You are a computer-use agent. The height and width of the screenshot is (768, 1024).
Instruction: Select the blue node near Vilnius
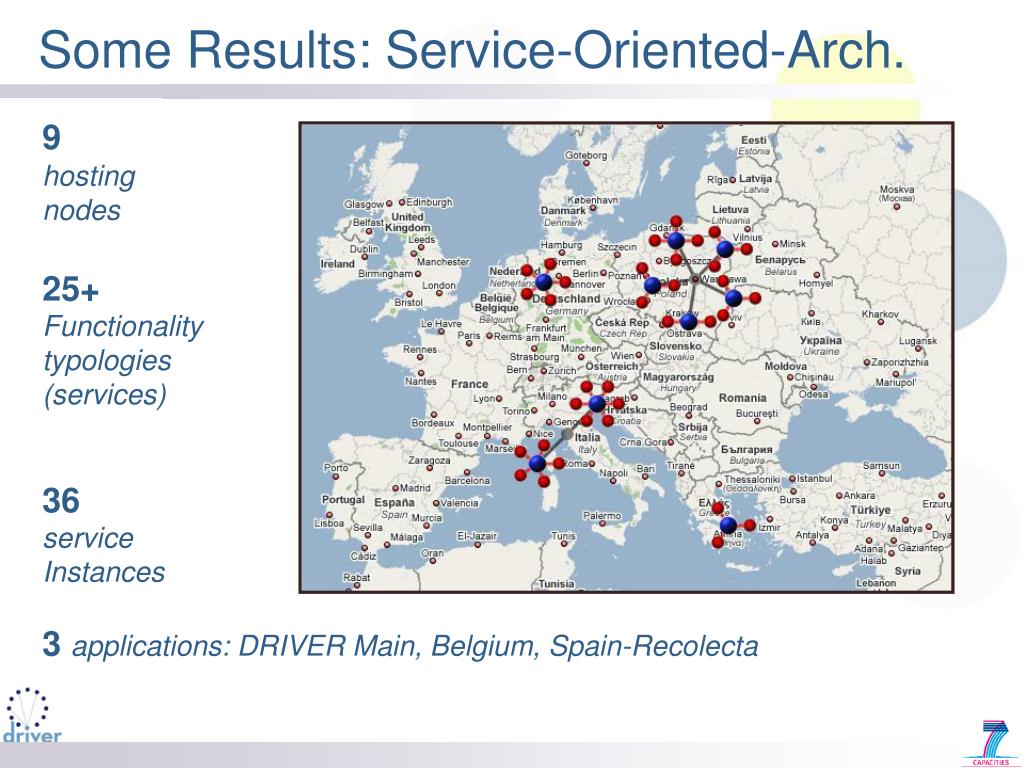click(x=725, y=248)
